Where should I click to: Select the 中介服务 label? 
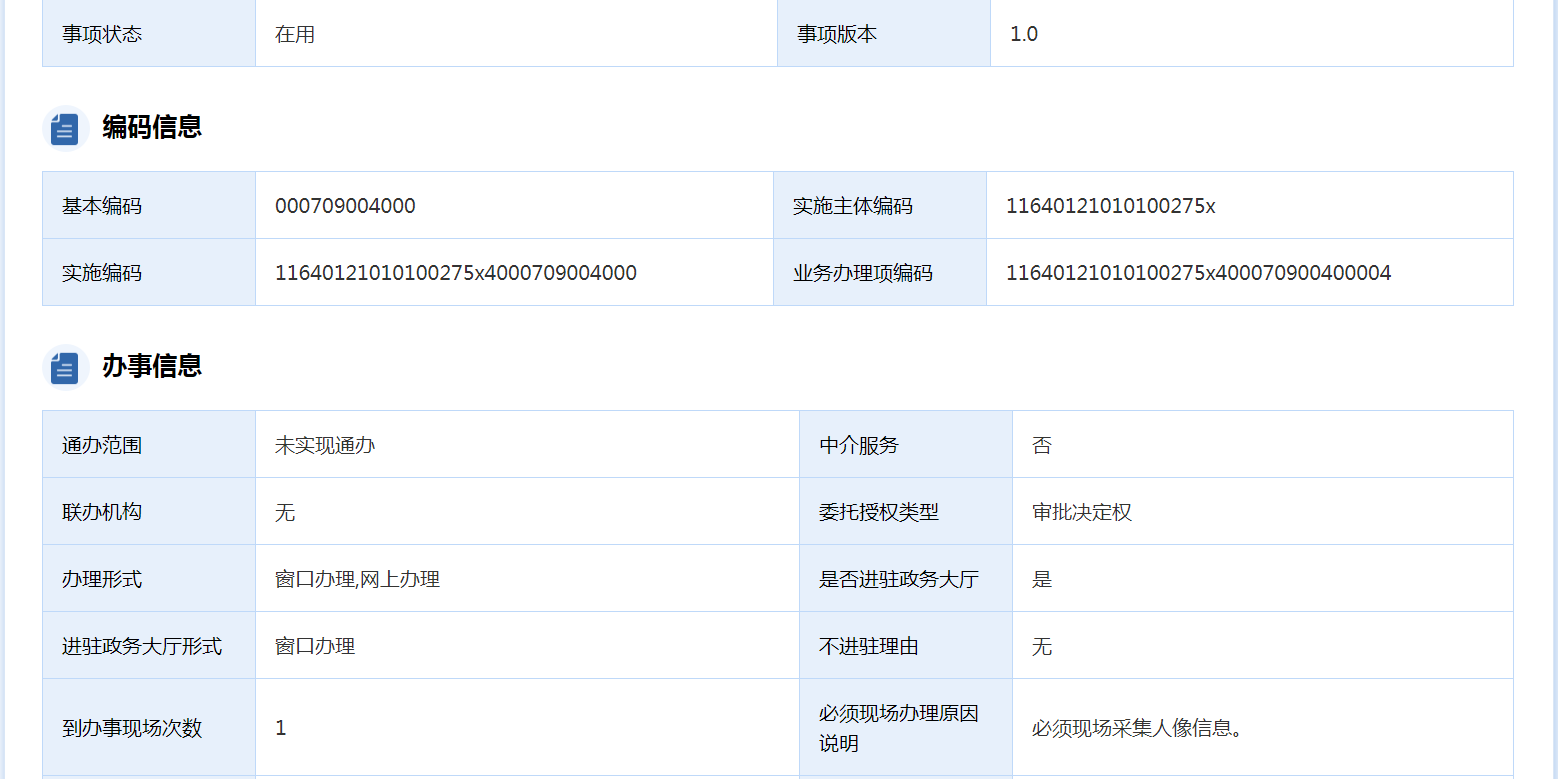pyautogui.click(x=859, y=445)
